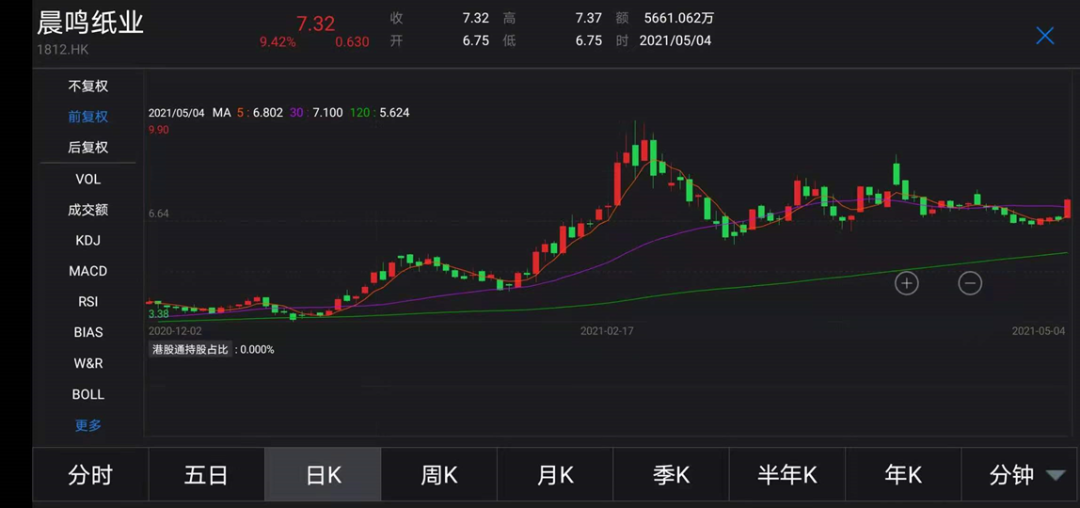The height and width of the screenshot is (508, 1080).
Task: Switch to 周K tab
Action: pos(439,475)
